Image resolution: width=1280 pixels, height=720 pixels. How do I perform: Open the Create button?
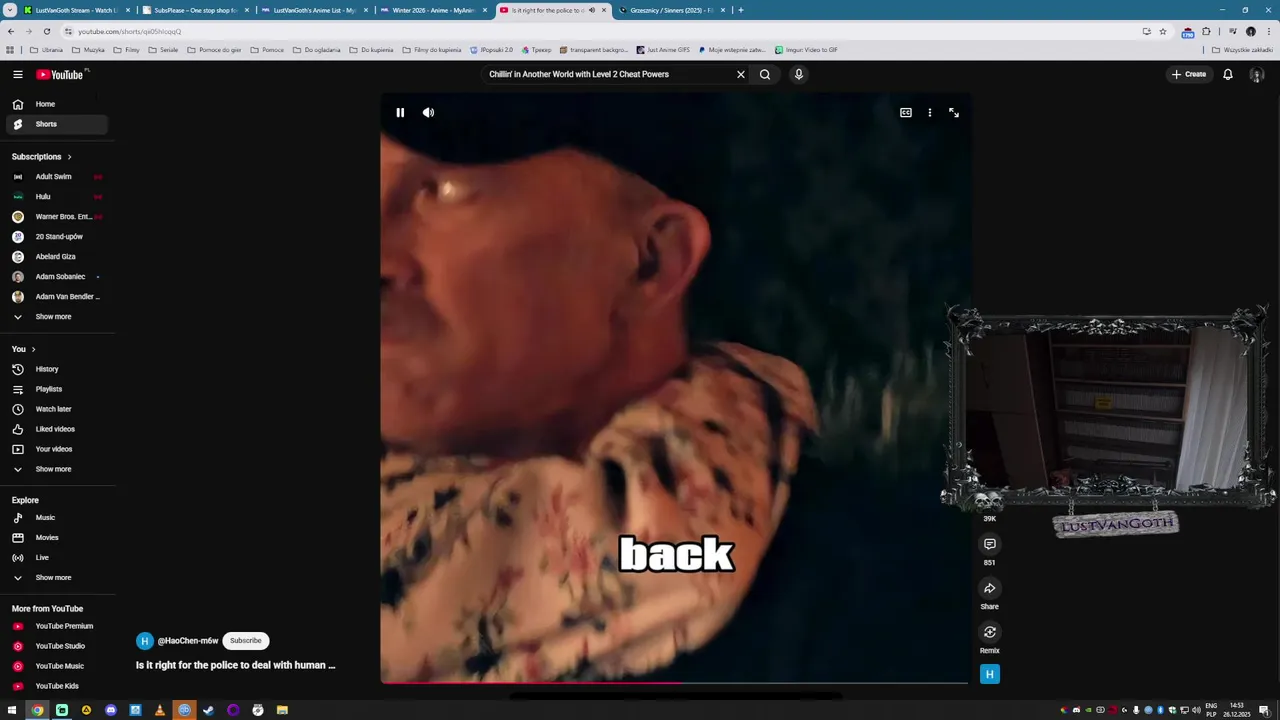pos(1189,74)
